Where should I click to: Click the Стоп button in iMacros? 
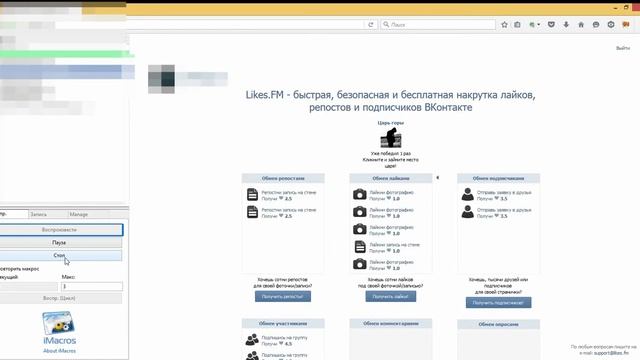[x=60, y=256]
